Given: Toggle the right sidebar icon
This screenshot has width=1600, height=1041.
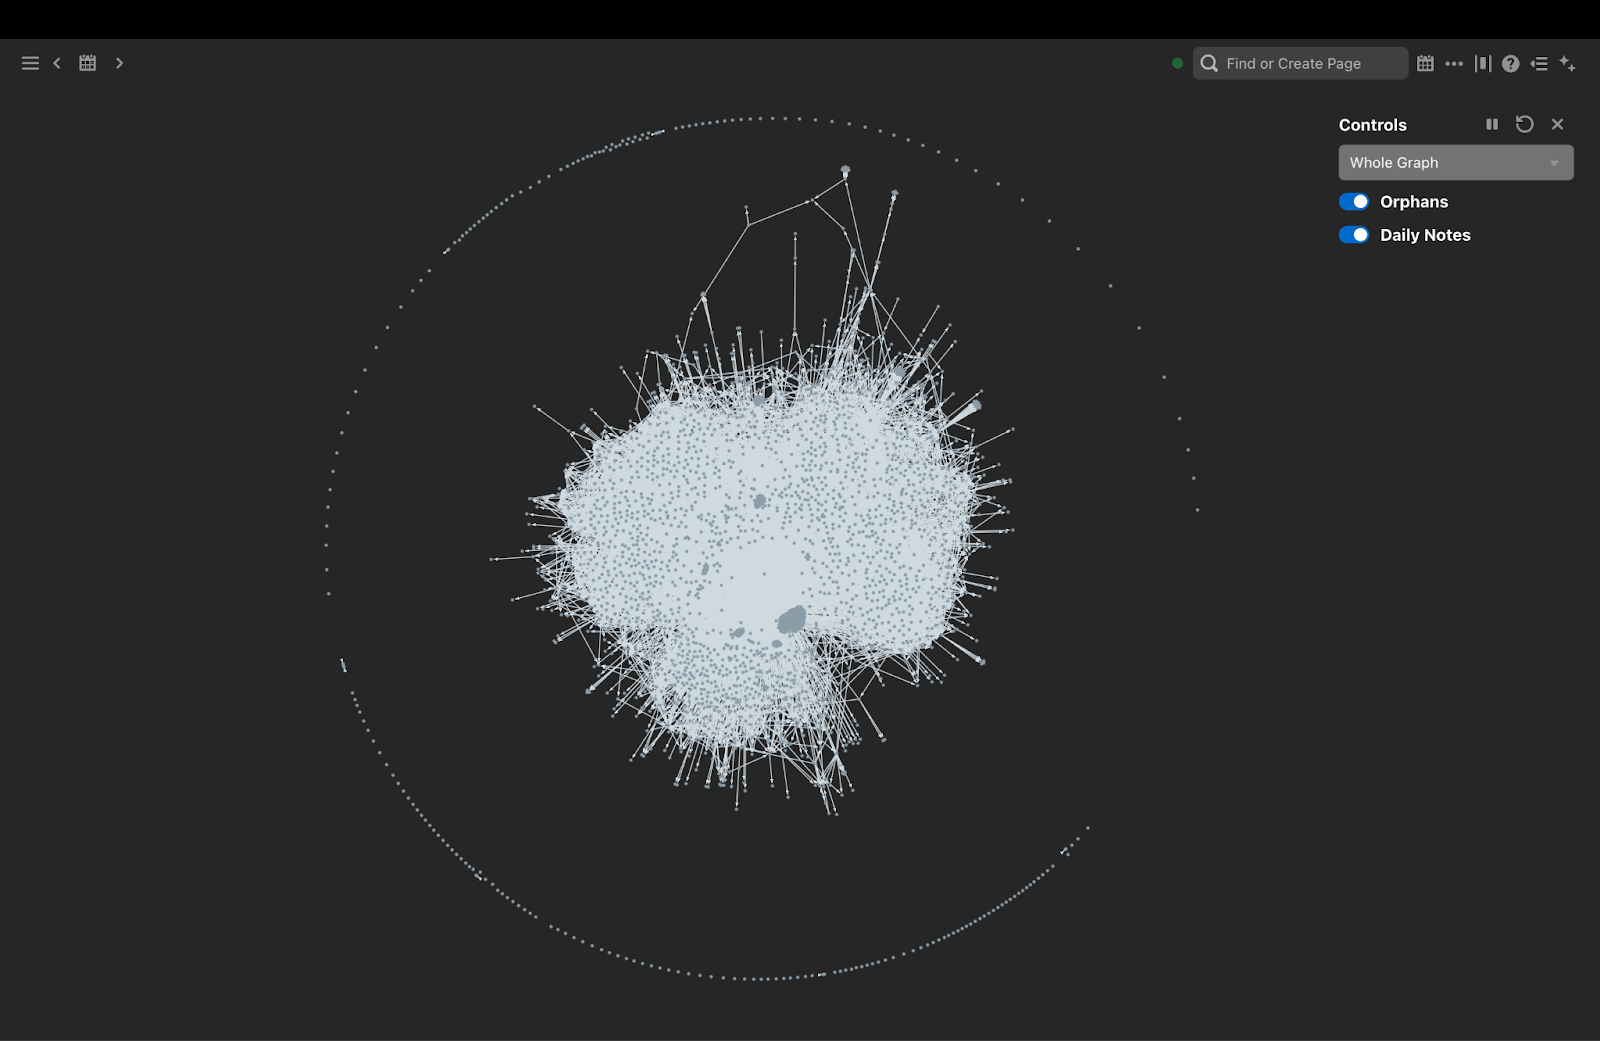Looking at the screenshot, I should (x=1539, y=63).
